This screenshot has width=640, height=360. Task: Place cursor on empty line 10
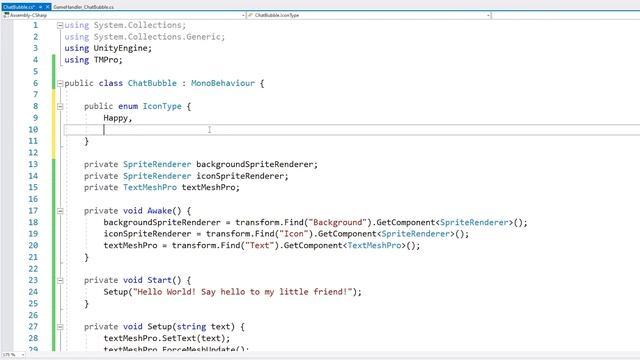(x=351, y=130)
